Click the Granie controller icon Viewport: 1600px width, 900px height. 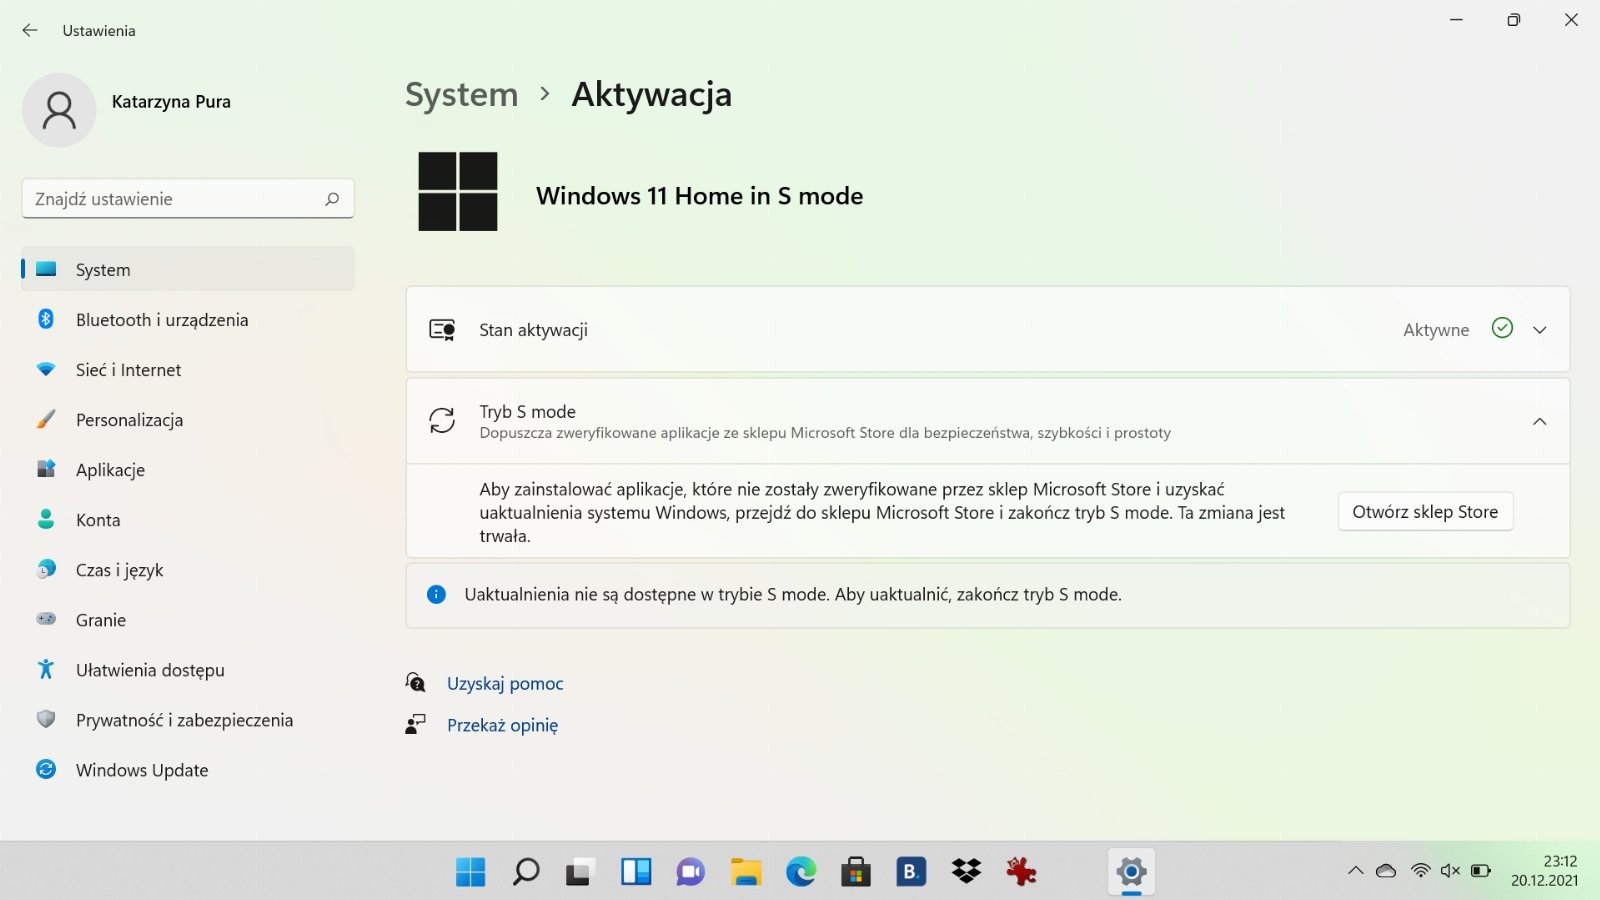tap(46, 619)
